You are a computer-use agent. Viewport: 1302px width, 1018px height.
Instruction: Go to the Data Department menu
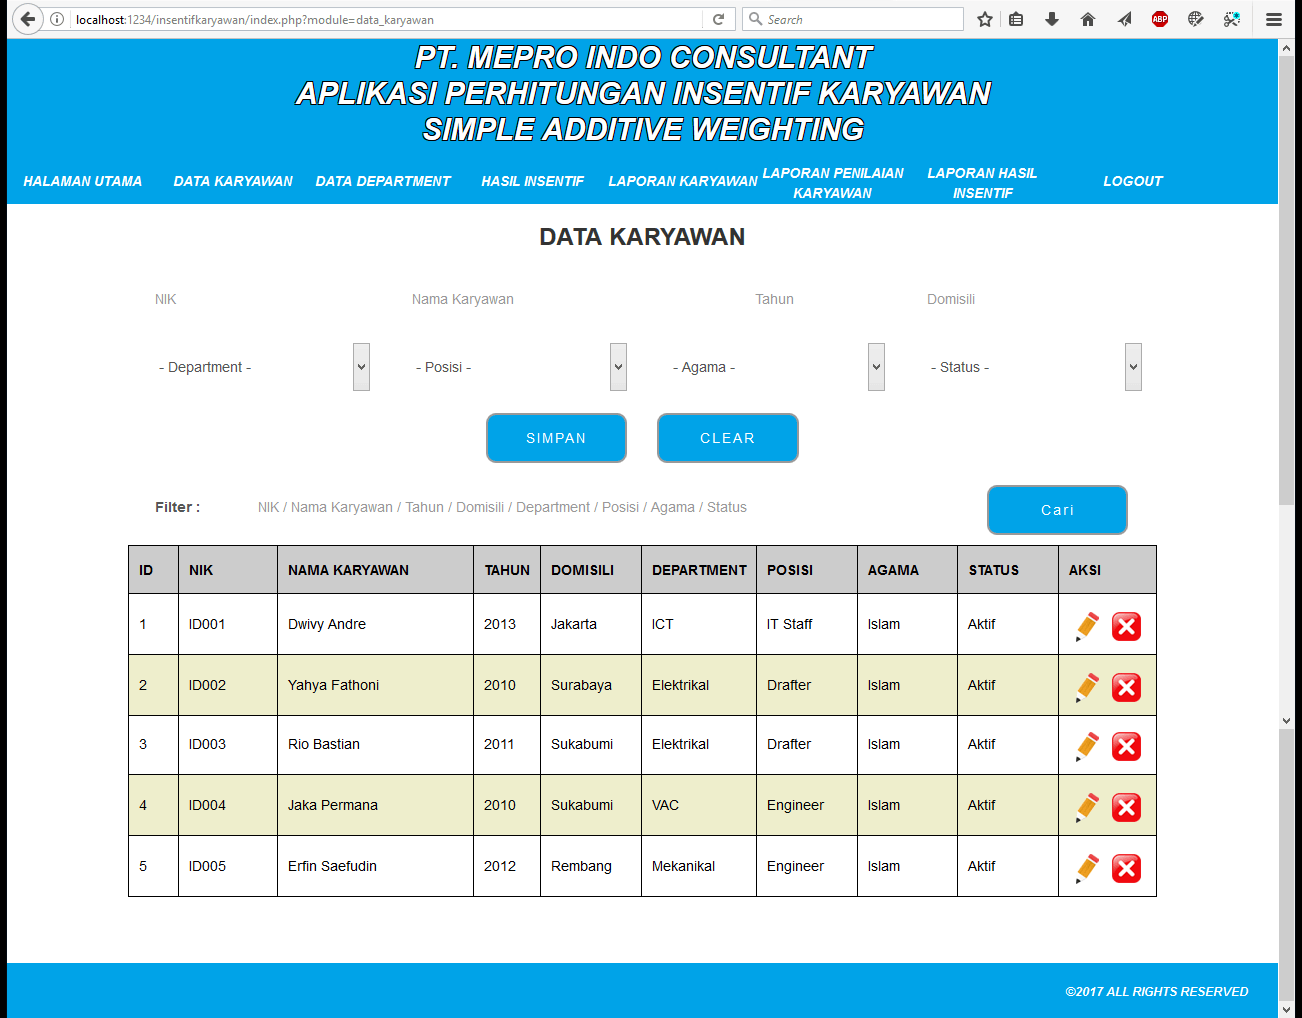pos(383,181)
